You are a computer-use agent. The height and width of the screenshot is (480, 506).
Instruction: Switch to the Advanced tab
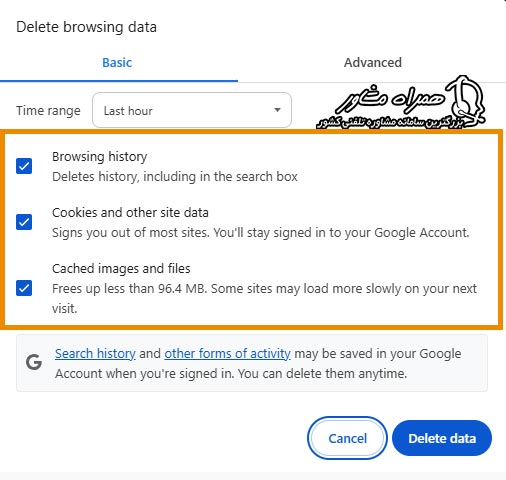click(373, 62)
